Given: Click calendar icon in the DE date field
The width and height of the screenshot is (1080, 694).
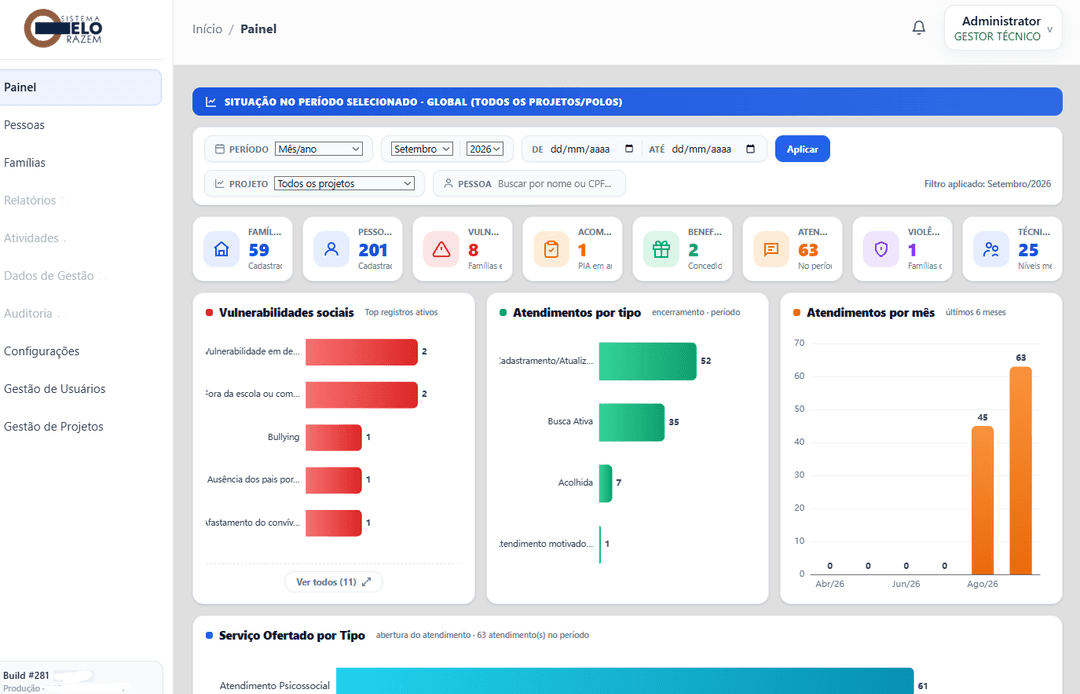Looking at the screenshot, I should [x=629, y=149].
